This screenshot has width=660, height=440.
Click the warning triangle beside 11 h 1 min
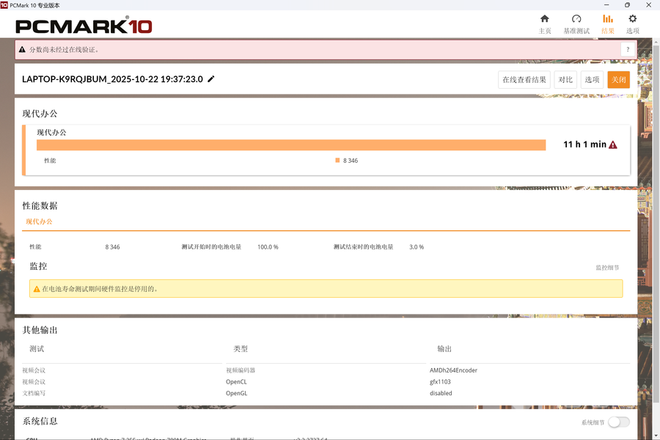click(613, 145)
